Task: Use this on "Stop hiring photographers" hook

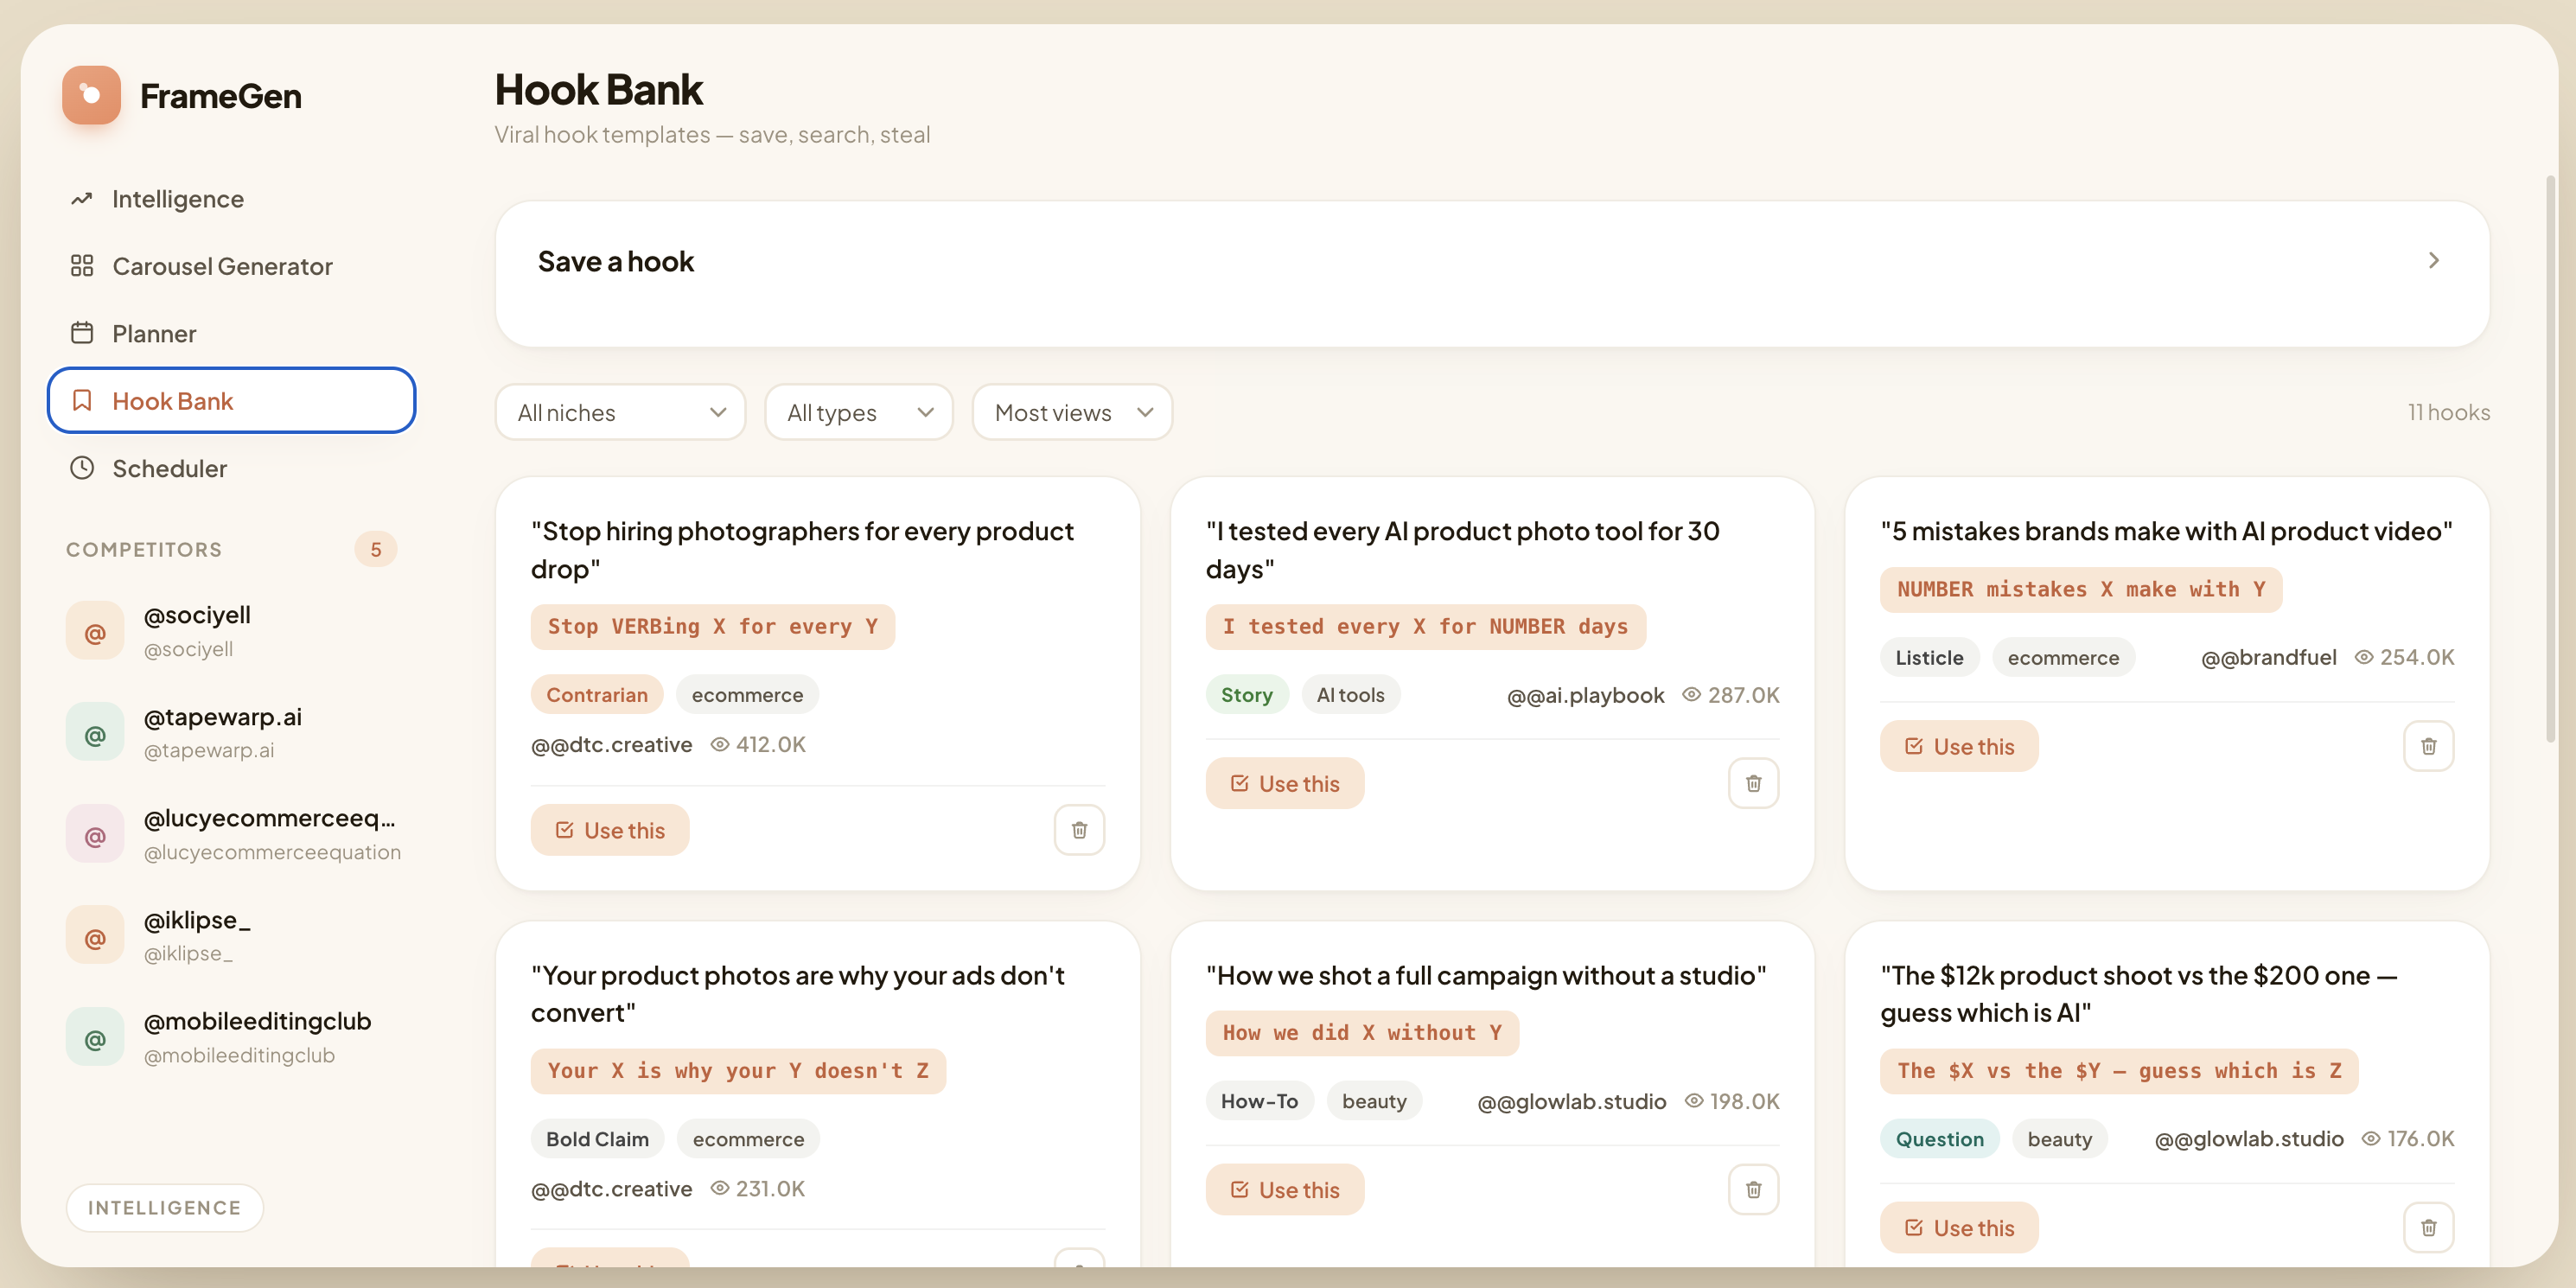Action: [610, 830]
